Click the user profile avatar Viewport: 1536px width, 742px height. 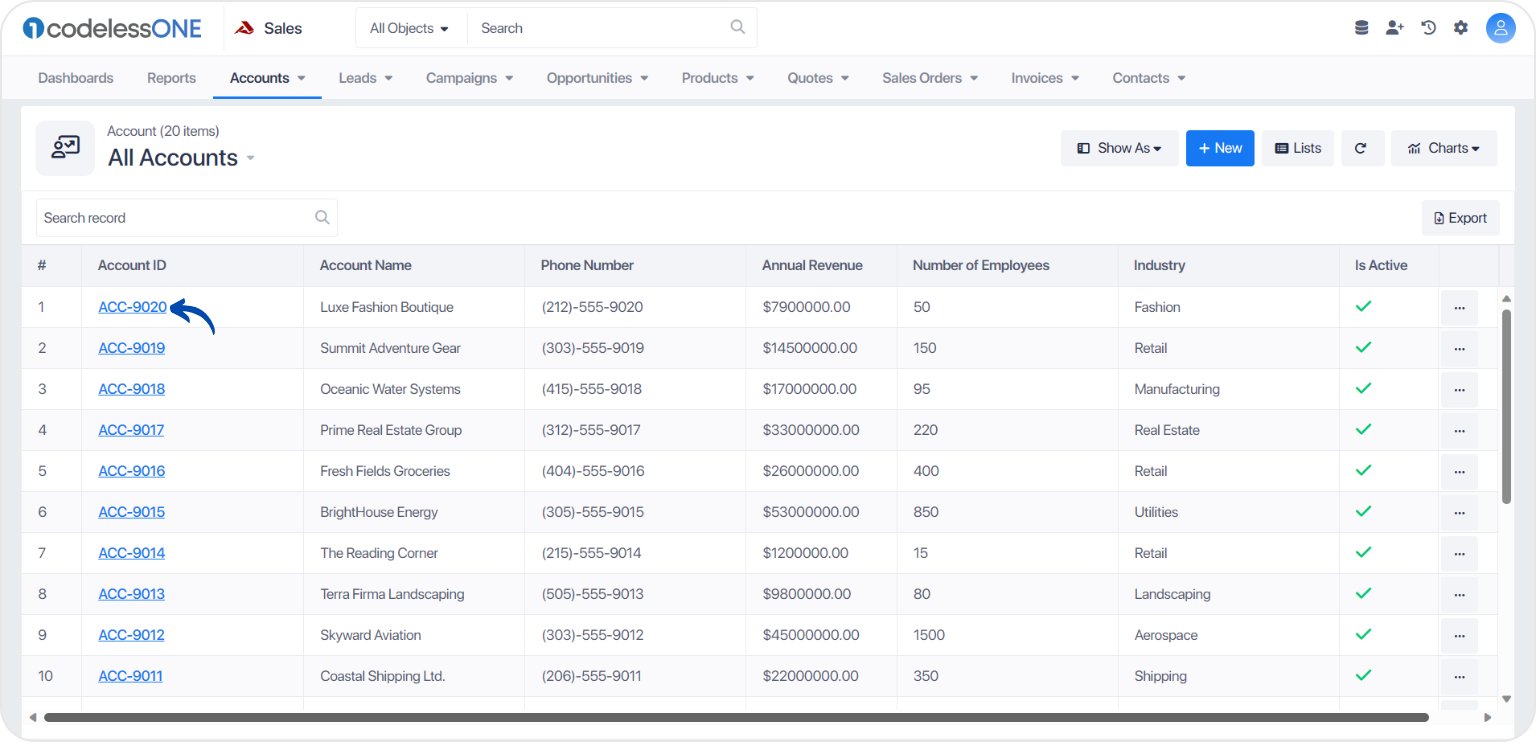1501,28
